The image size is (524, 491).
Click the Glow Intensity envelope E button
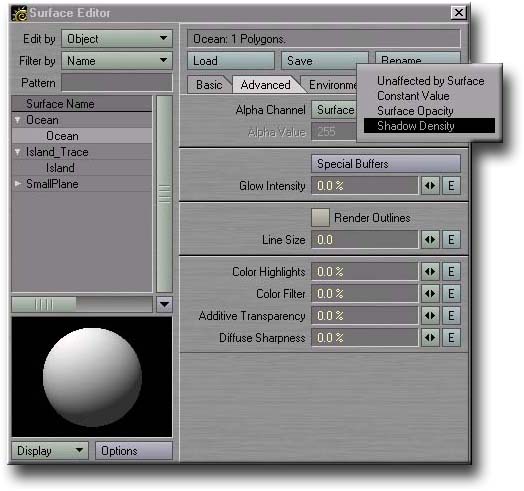click(451, 186)
